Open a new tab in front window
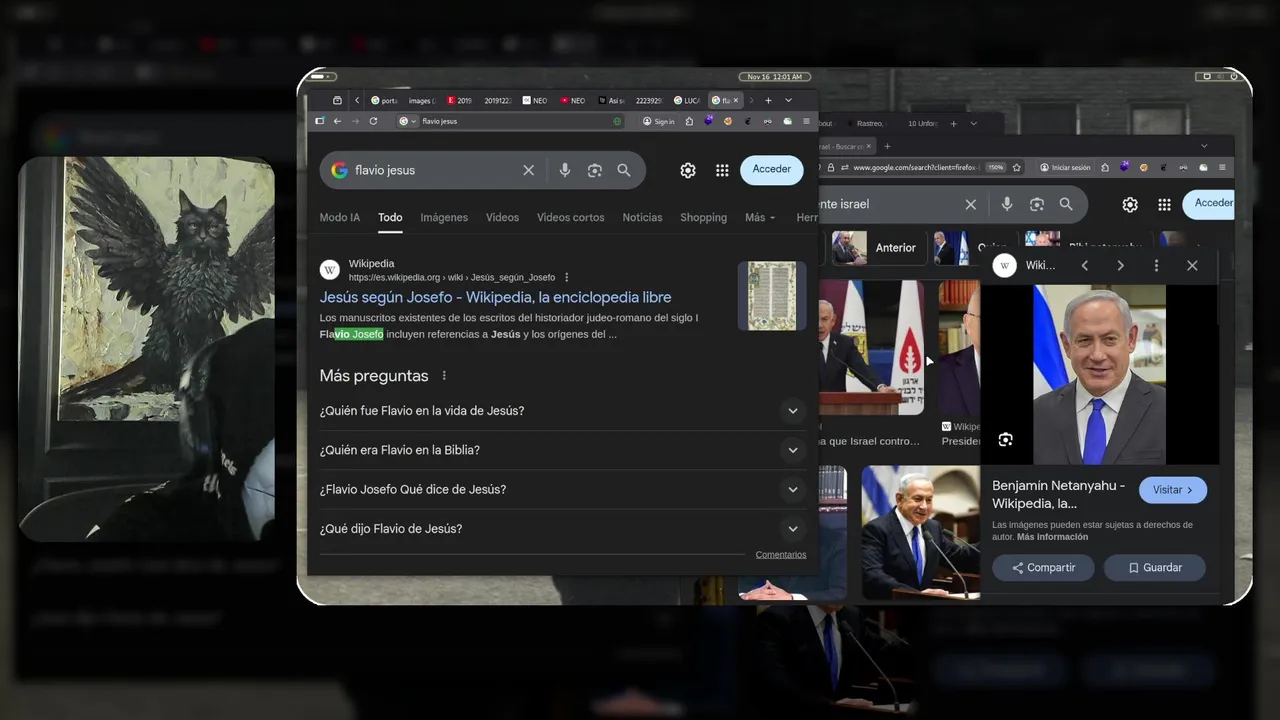 click(768, 100)
